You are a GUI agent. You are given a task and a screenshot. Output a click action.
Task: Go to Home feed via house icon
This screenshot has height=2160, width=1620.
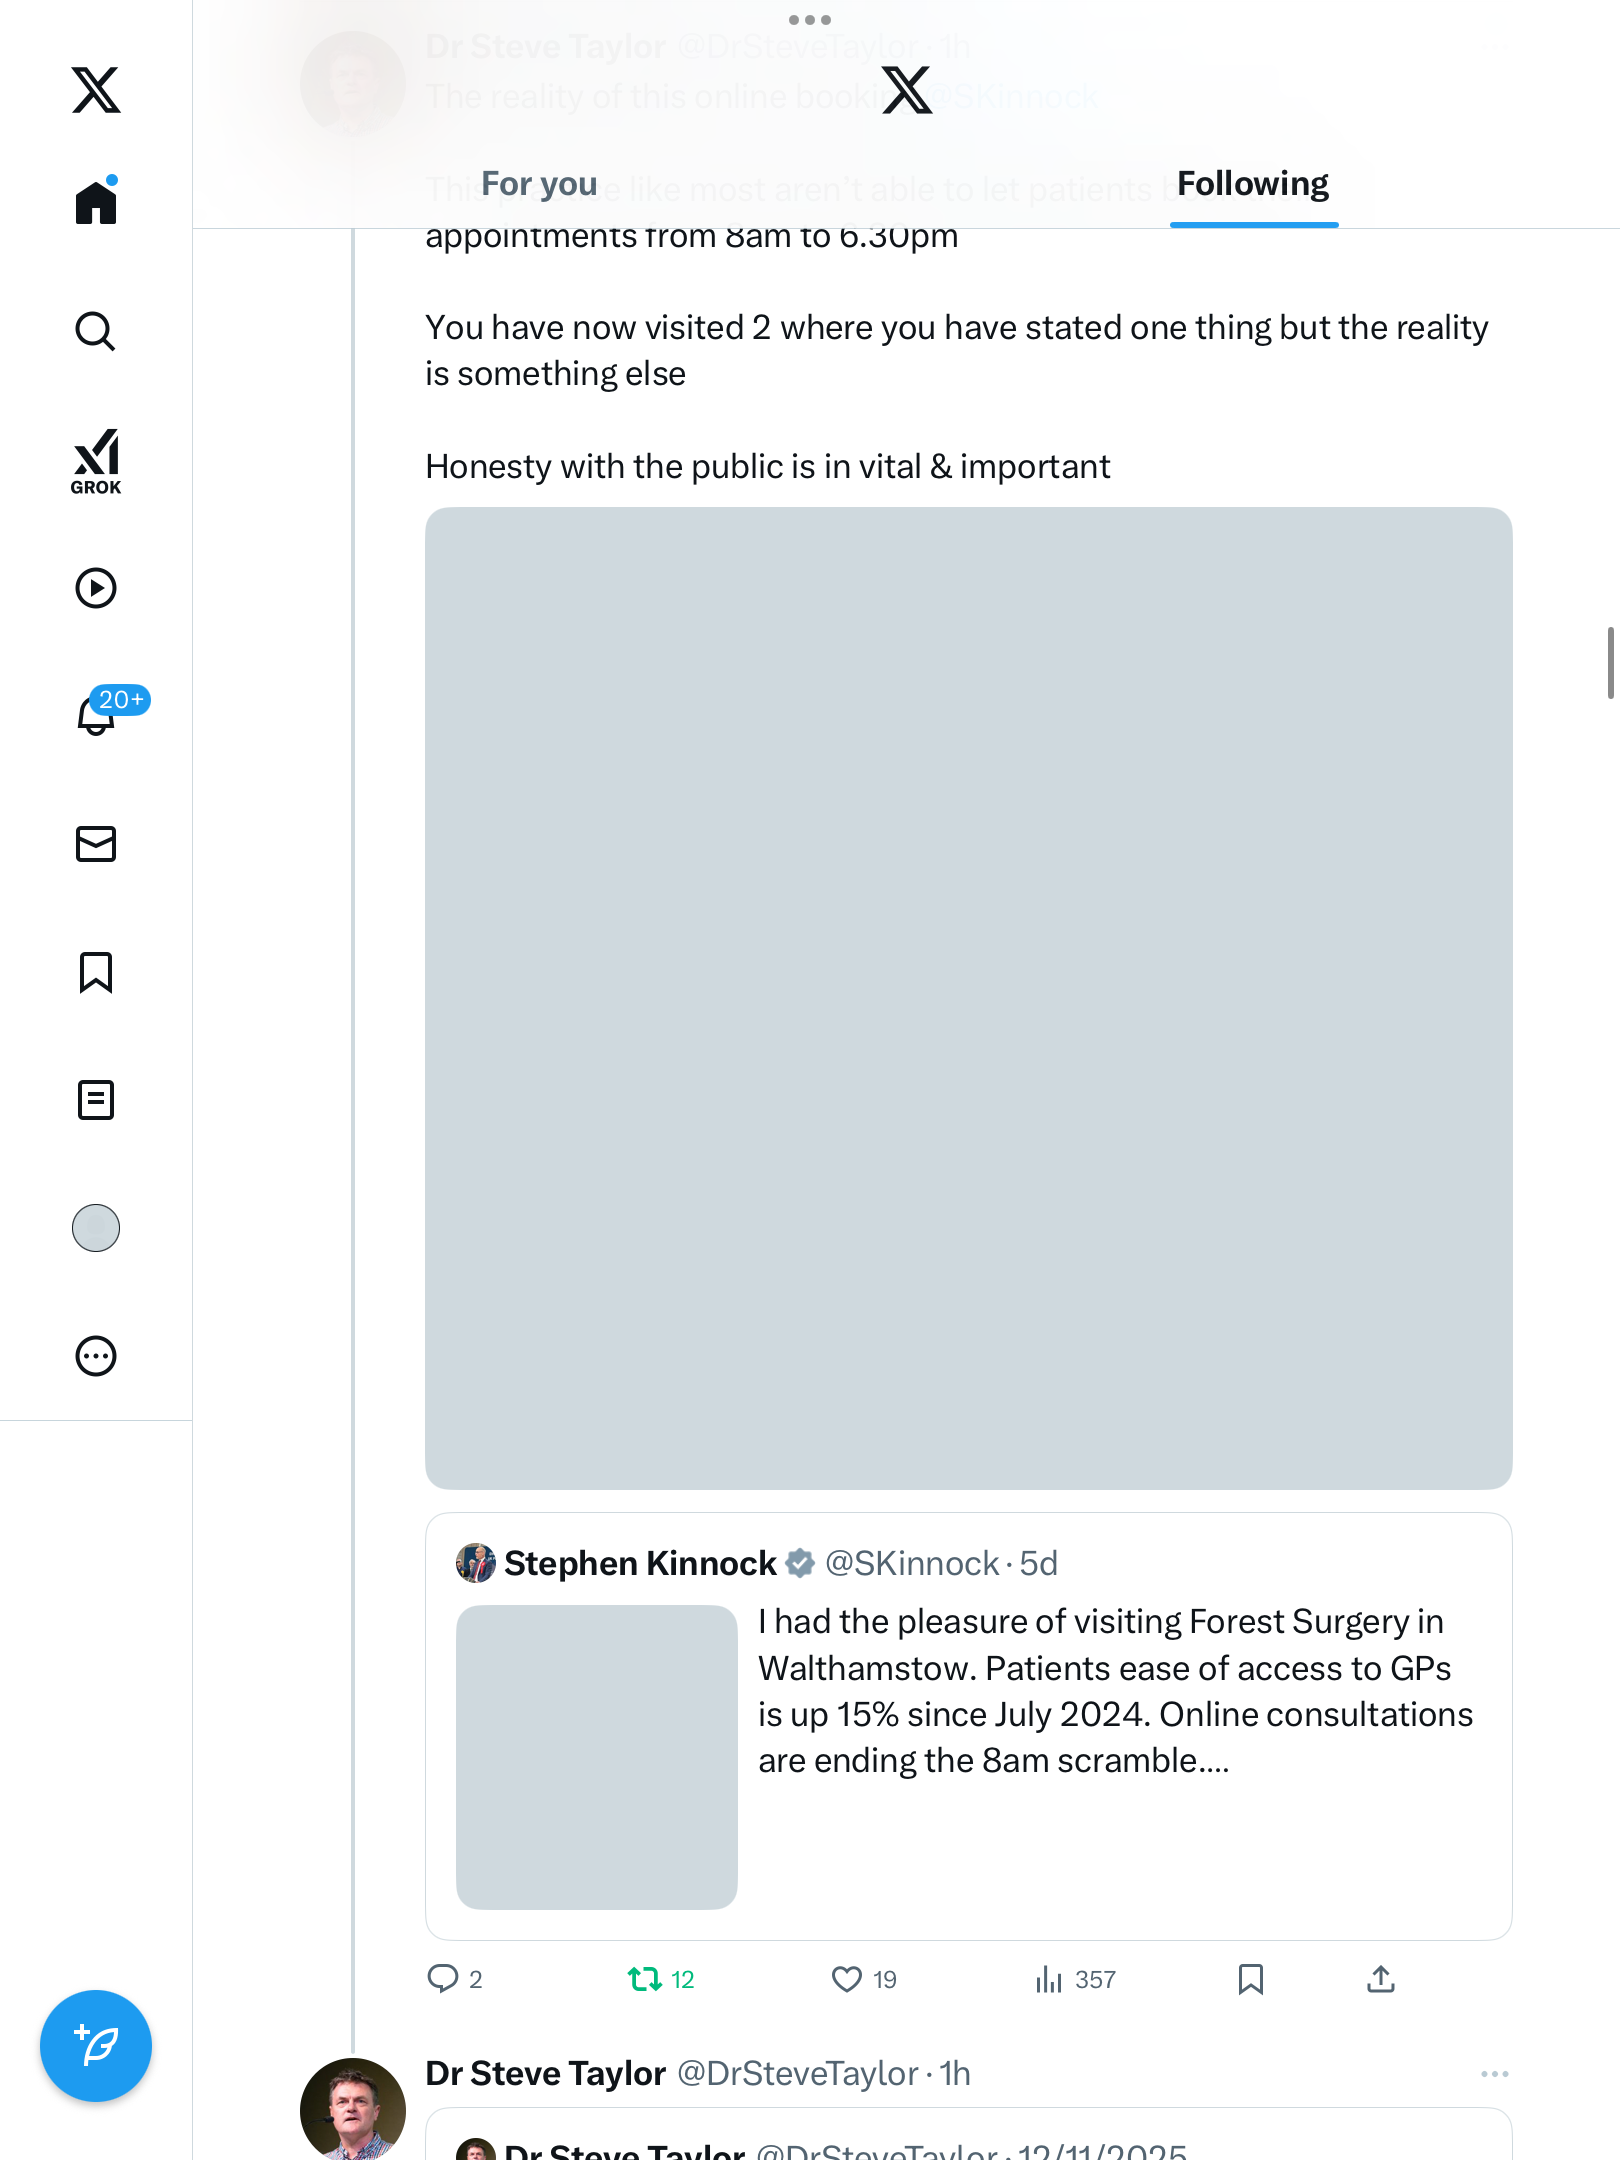coord(96,202)
